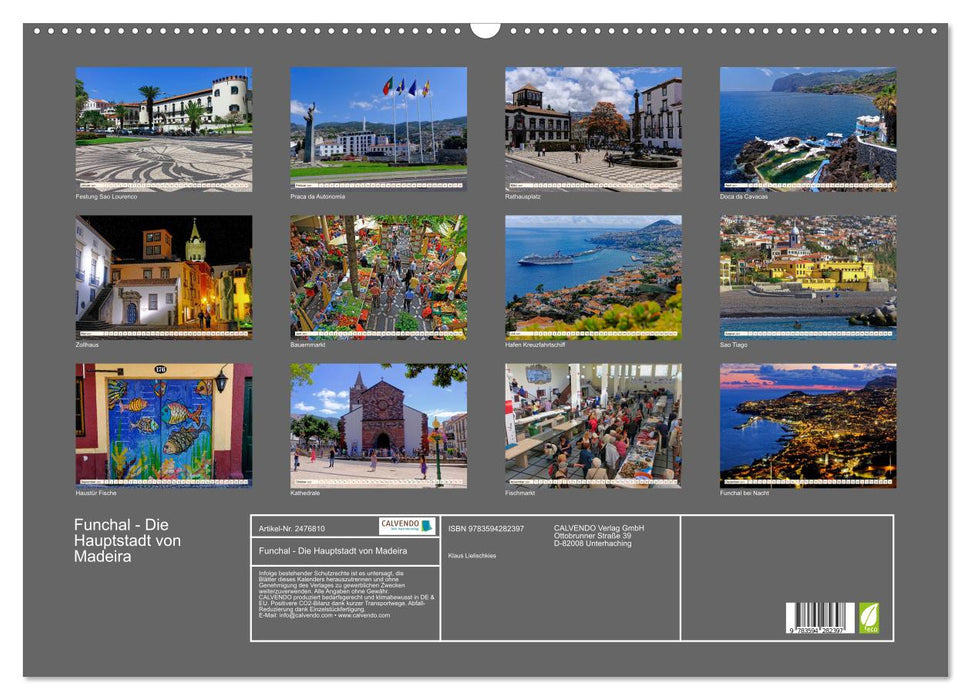Click the address 'Ottobrunner Straße 39'
The height and width of the screenshot is (700, 971).
(593, 536)
